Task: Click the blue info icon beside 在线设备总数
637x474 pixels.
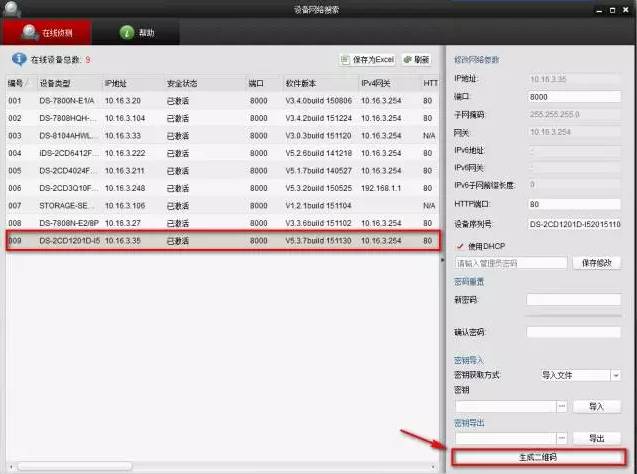Action: pyautogui.click(x=17, y=60)
